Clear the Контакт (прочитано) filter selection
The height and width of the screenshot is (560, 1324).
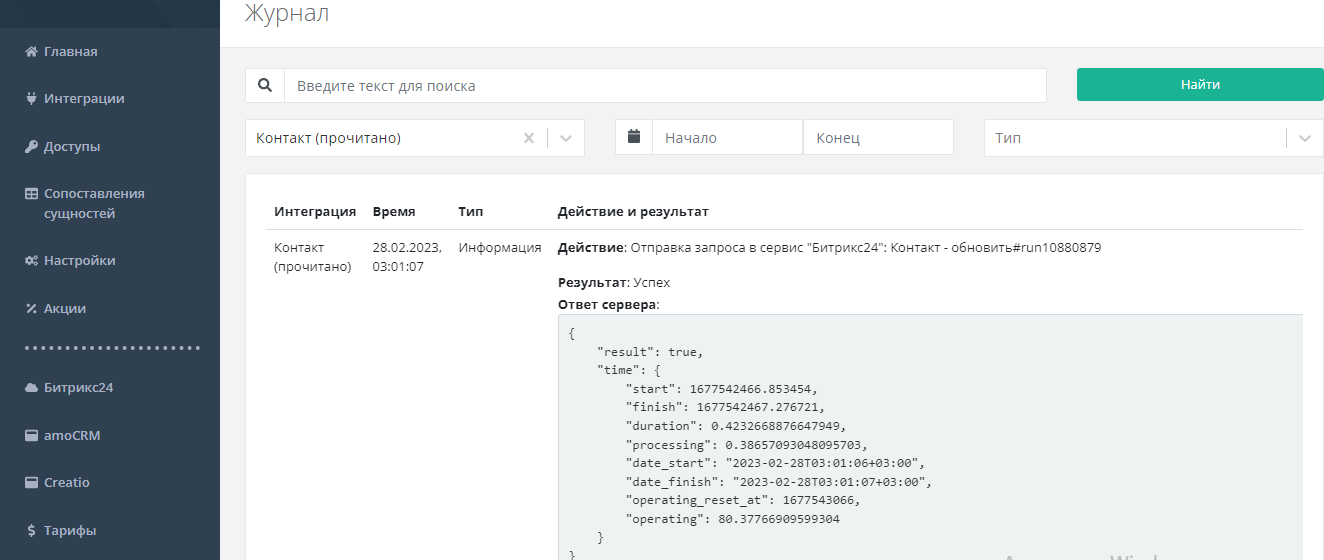[529, 138]
